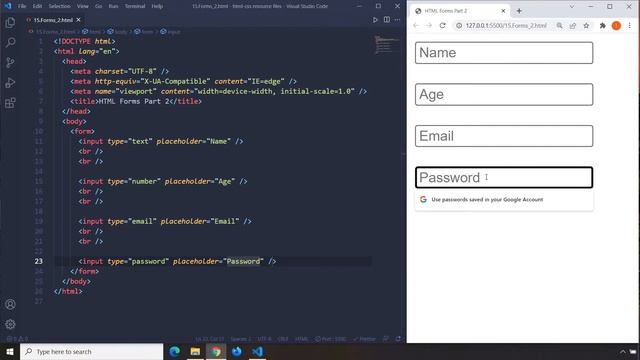Open File Explorer from the taskbar
This screenshot has width=640, height=360.
pos(195,351)
